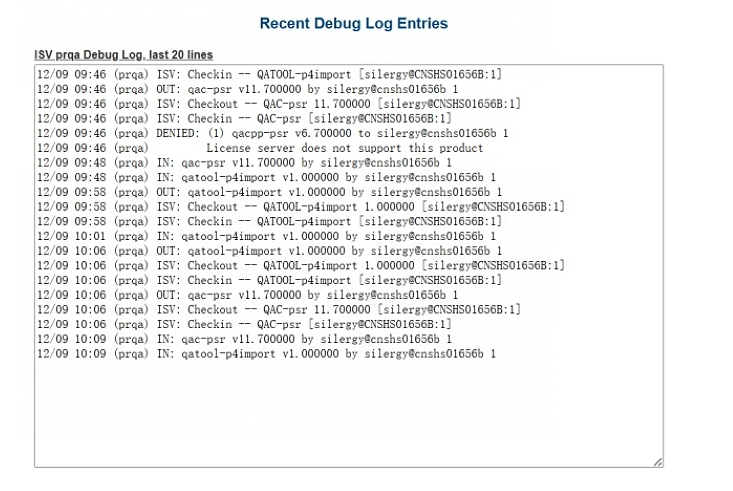Click the 09:46 OUT qac-psr v11.700000 line

246,88
